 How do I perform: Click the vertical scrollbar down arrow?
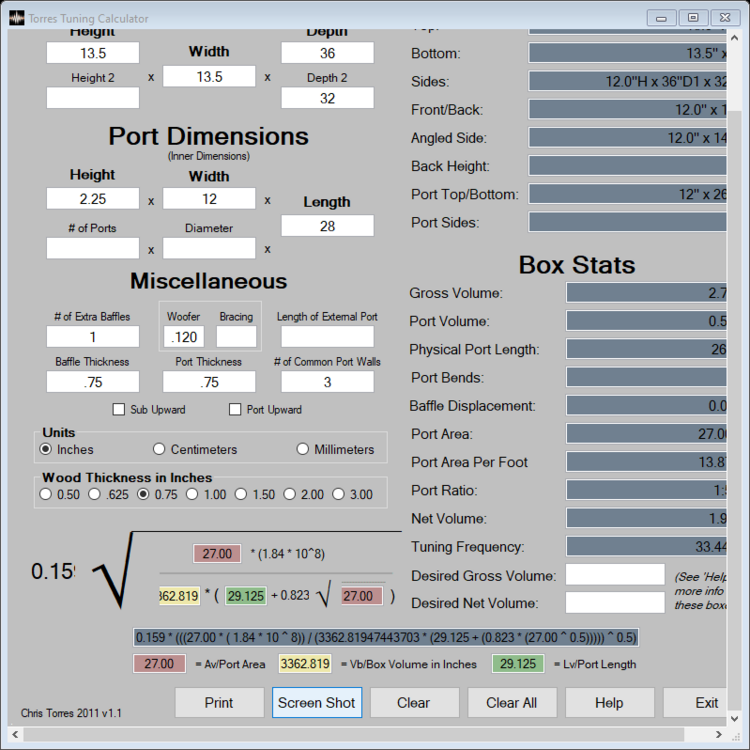tap(735, 718)
